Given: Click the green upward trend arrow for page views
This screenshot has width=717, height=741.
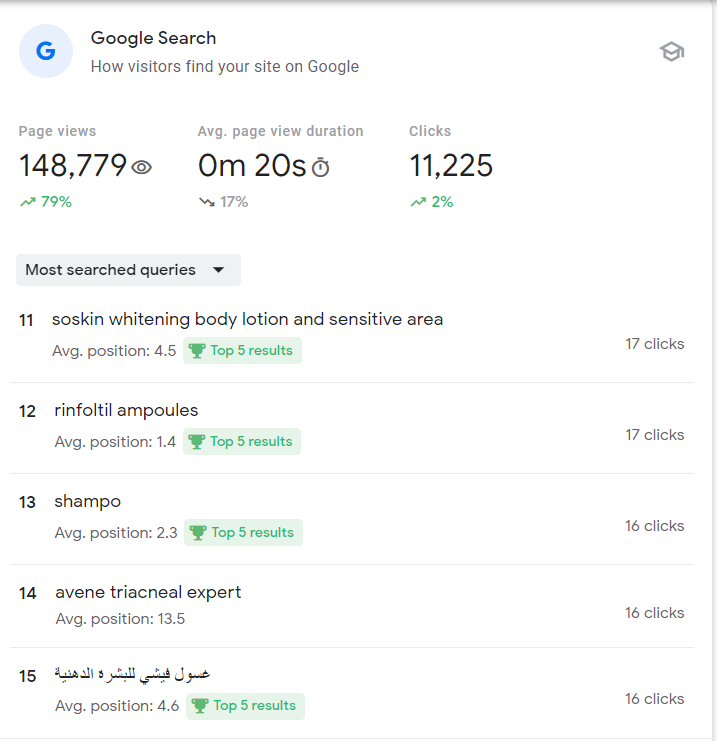Looking at the screenshot, I should pyautogui.click(x=27, y=202).
